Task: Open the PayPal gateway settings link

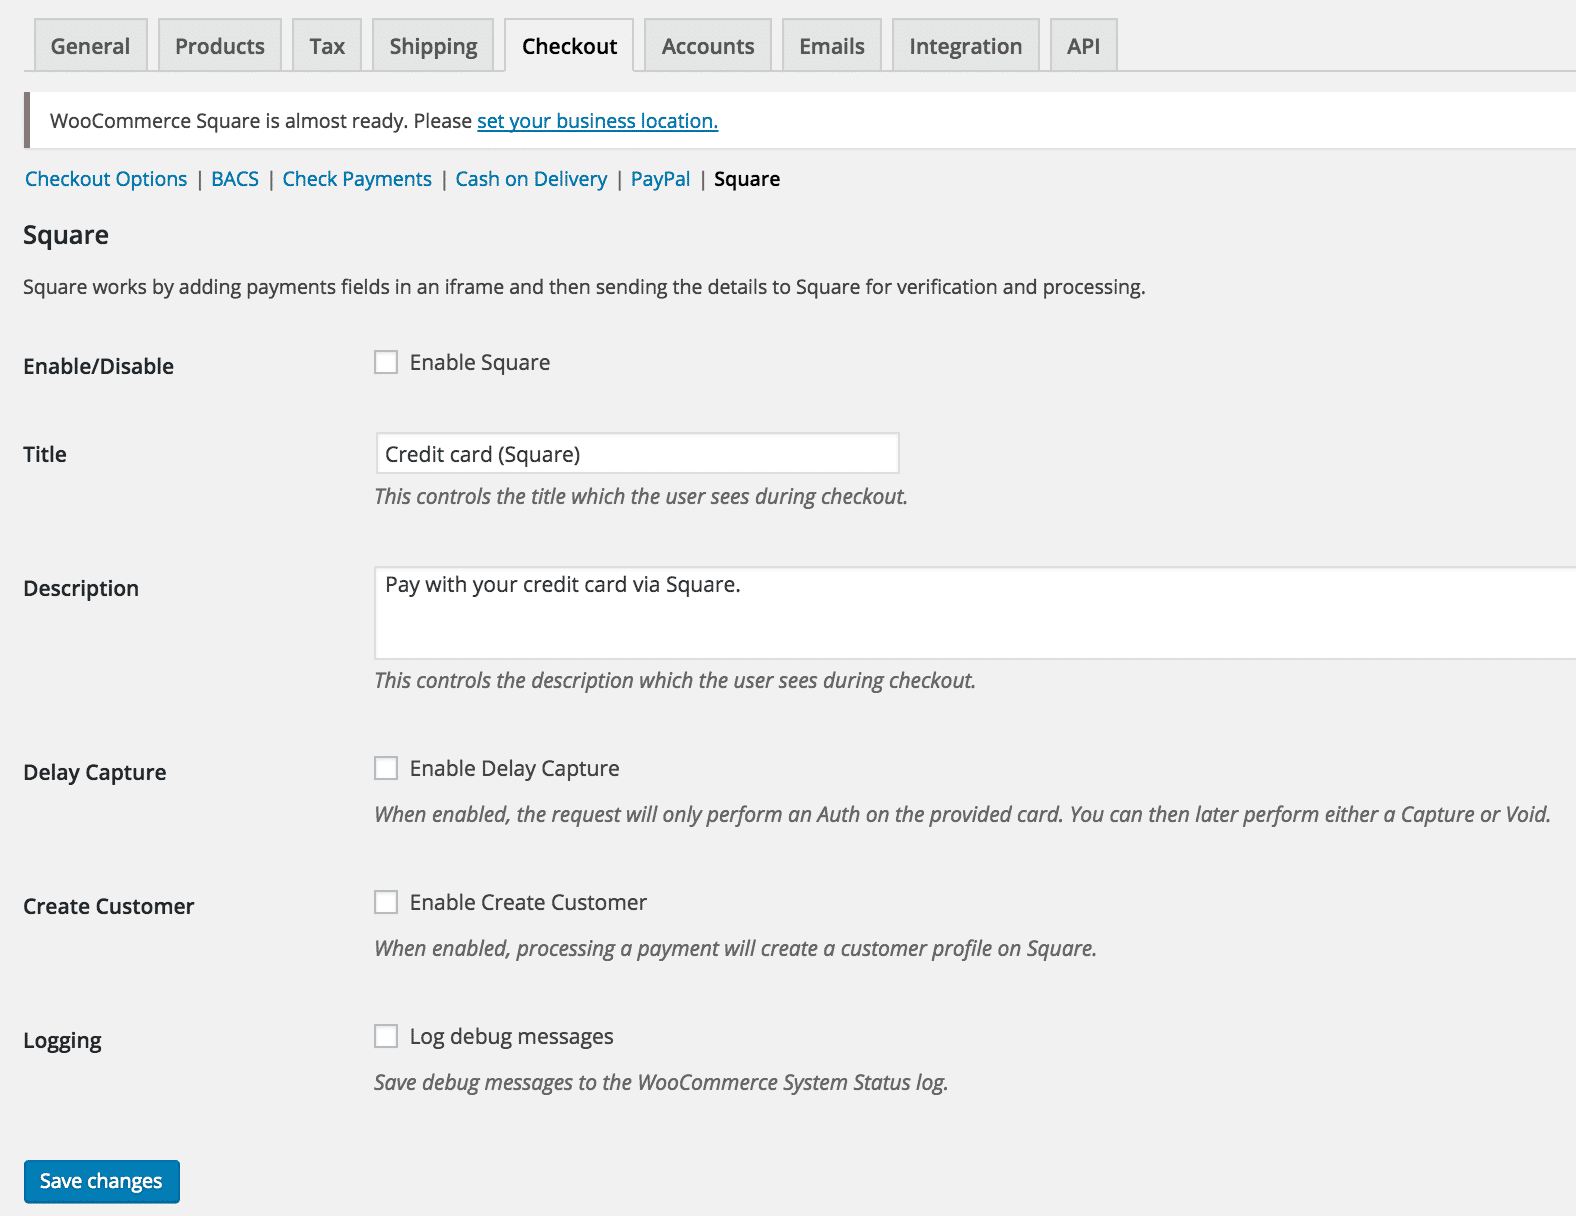Action: pos(660,179)
